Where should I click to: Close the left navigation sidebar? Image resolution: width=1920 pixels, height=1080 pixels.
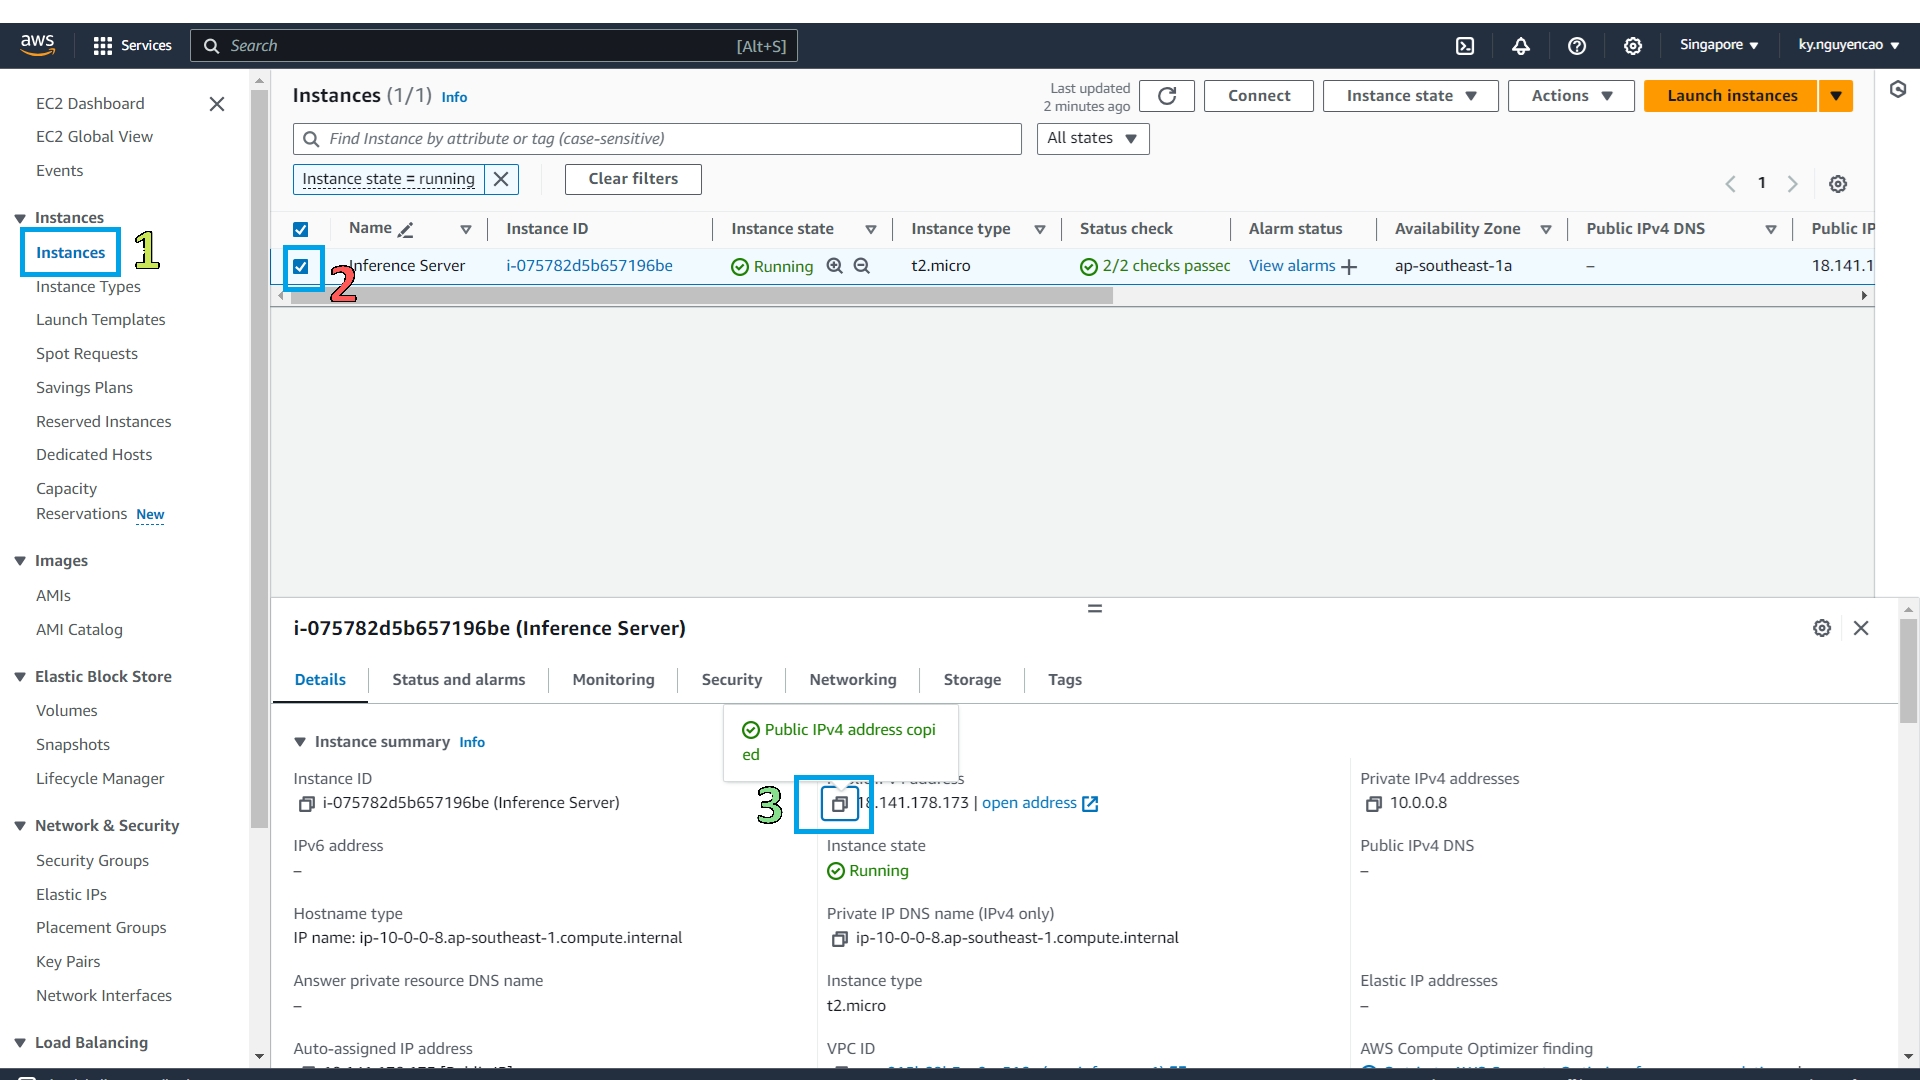[x=217, y=104]
